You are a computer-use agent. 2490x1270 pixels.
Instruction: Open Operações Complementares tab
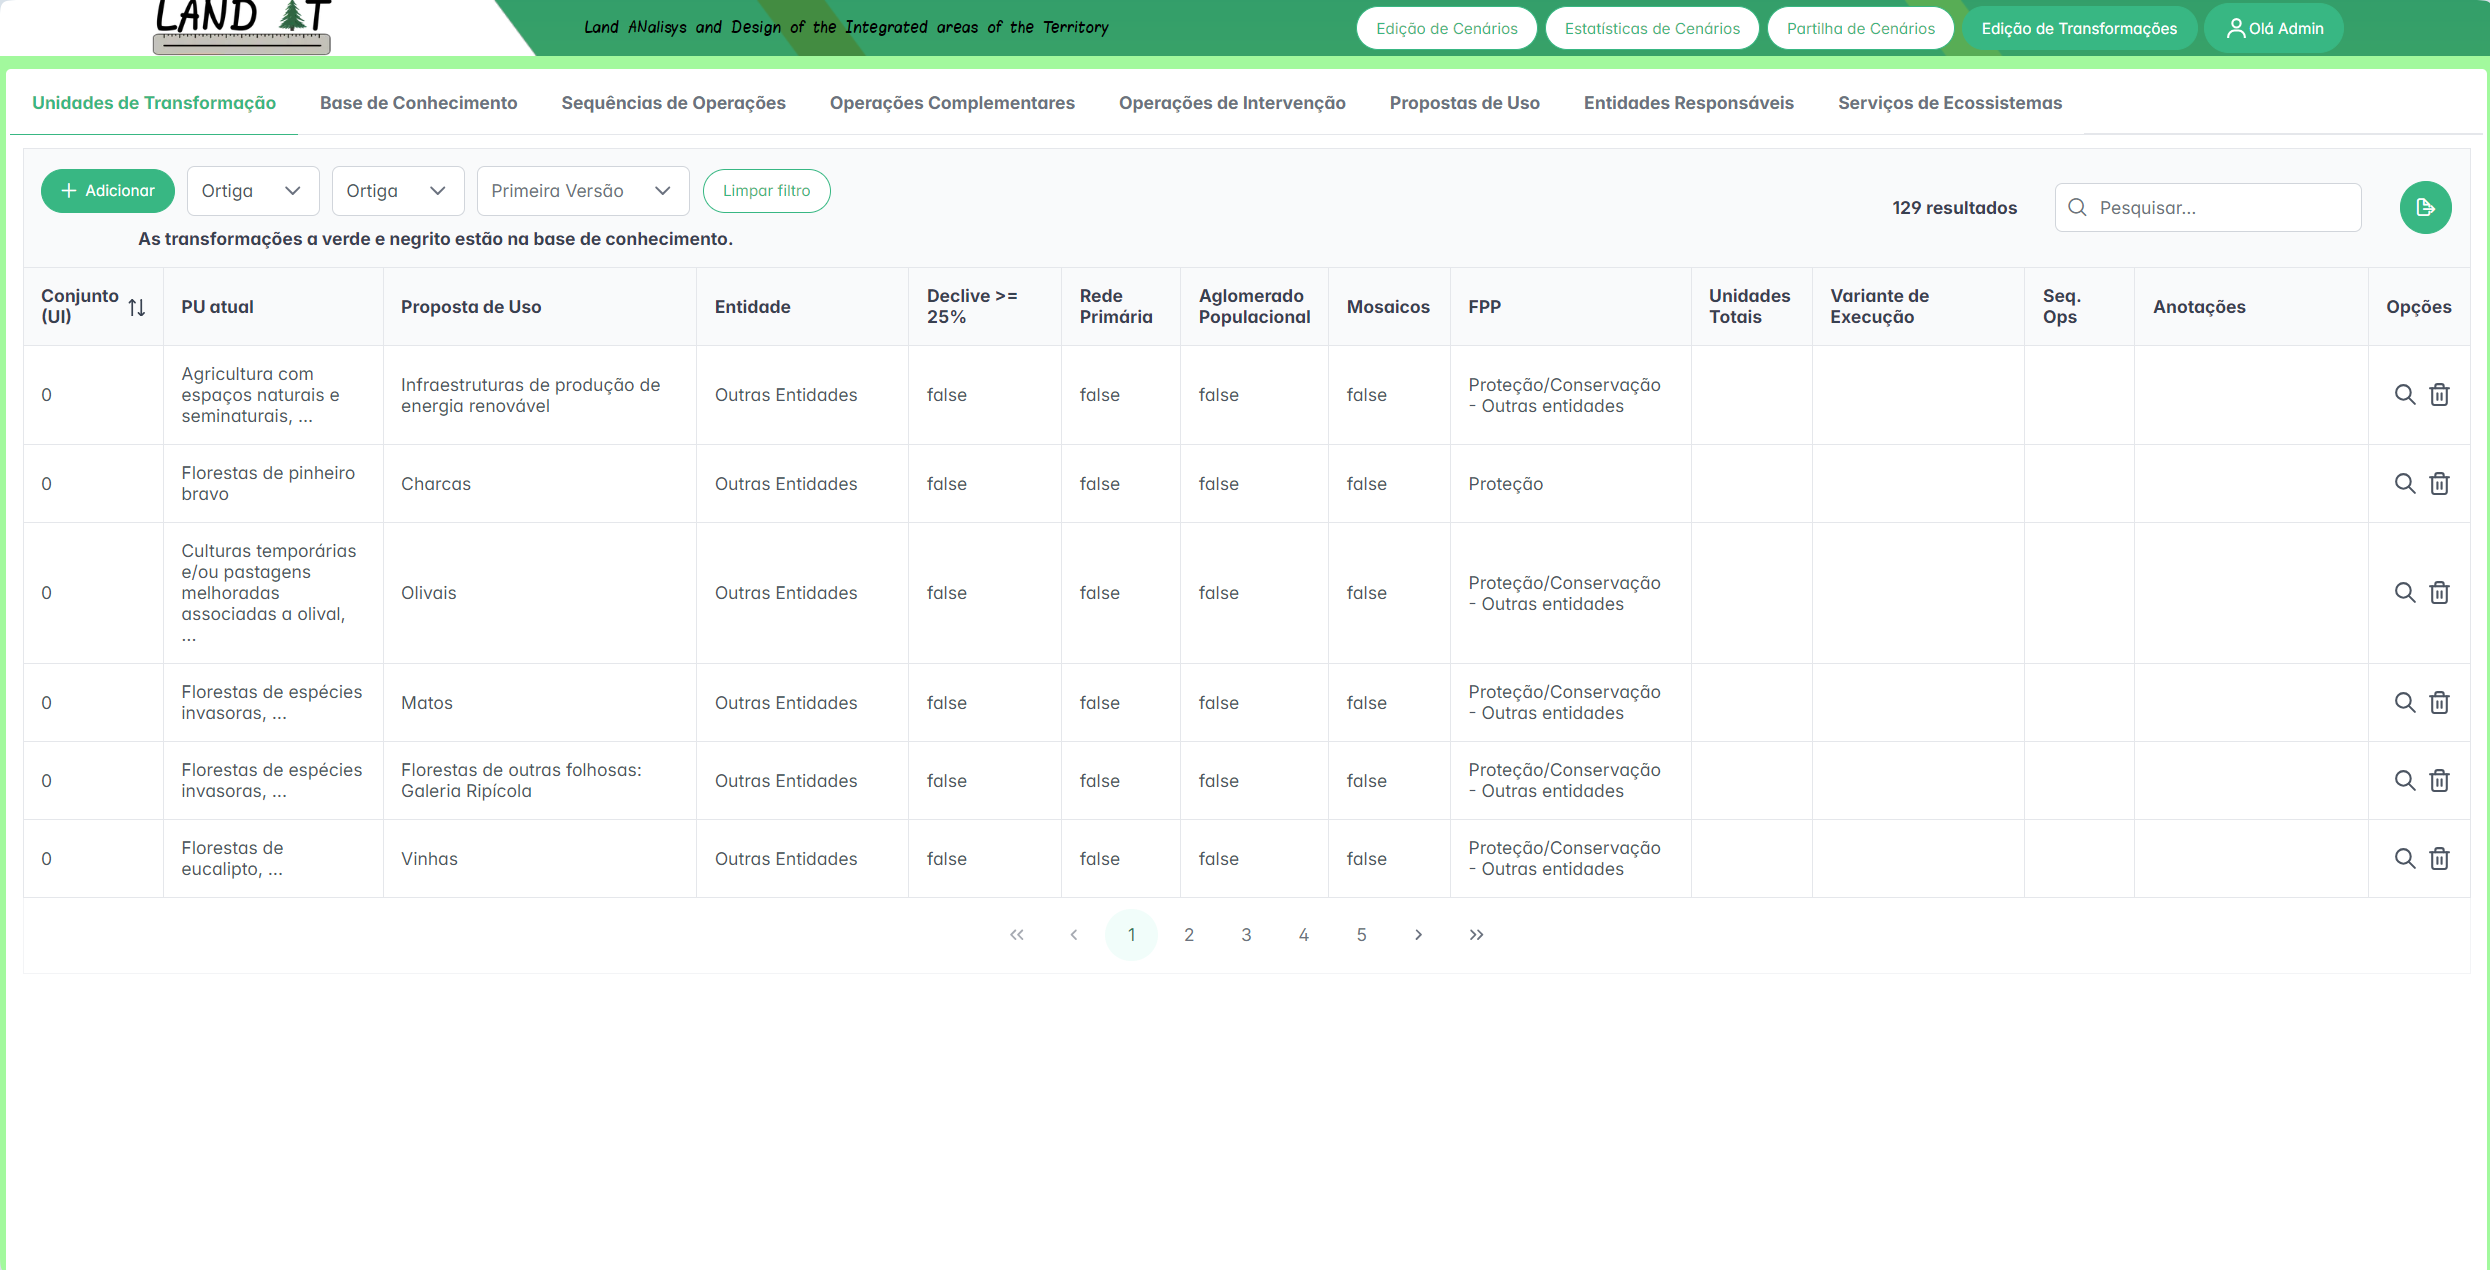[952, 103]
